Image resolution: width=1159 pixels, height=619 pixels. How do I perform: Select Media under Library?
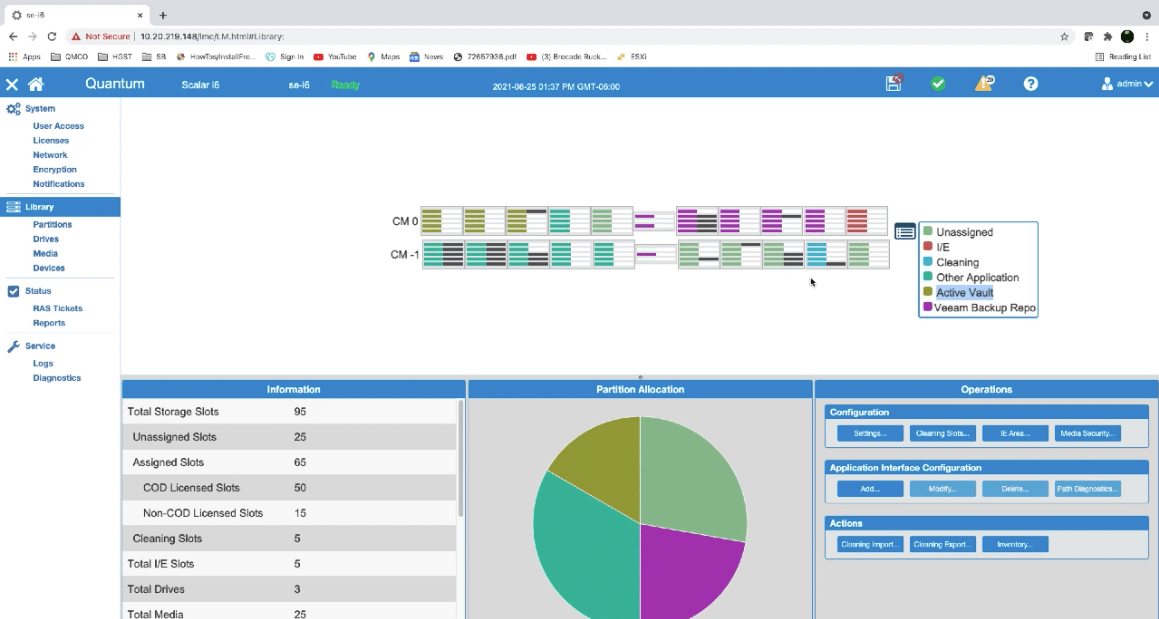[45, 254]
